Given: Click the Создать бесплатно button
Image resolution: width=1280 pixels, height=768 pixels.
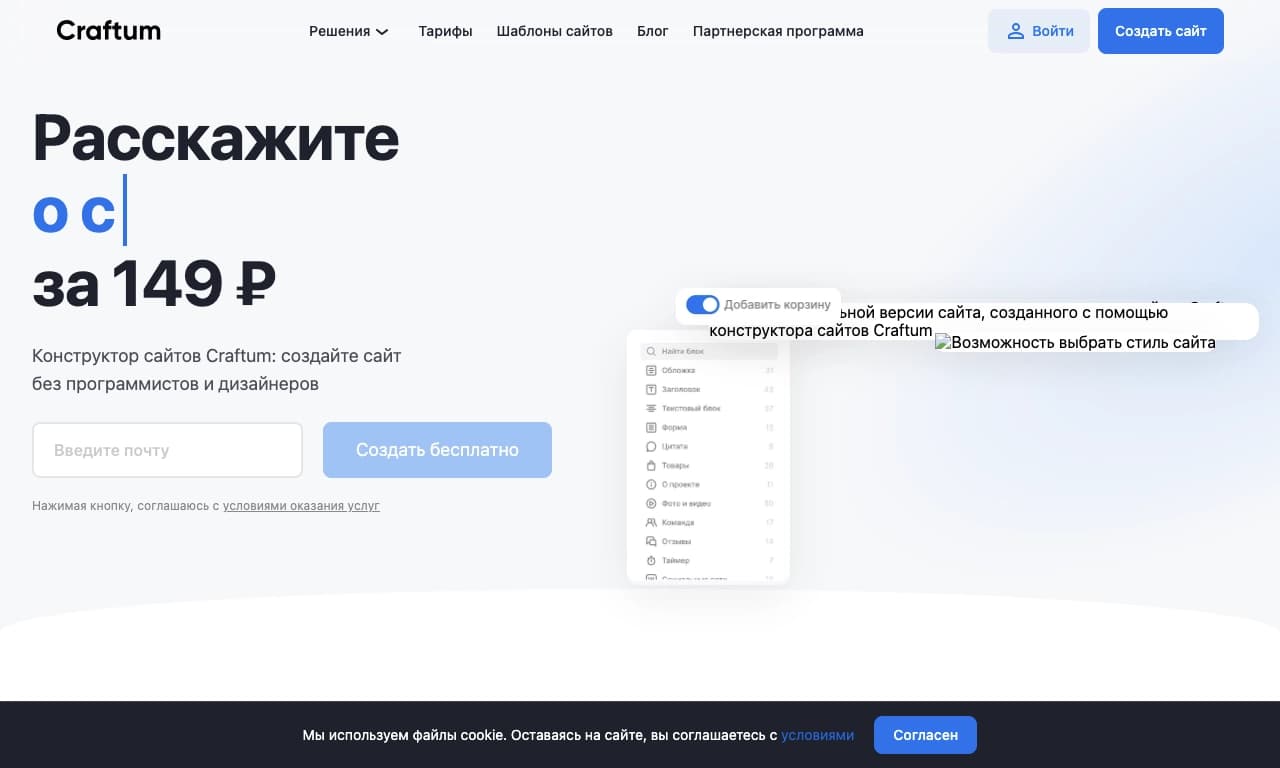Looking at the screenshot, I should (x=437, y=450).
